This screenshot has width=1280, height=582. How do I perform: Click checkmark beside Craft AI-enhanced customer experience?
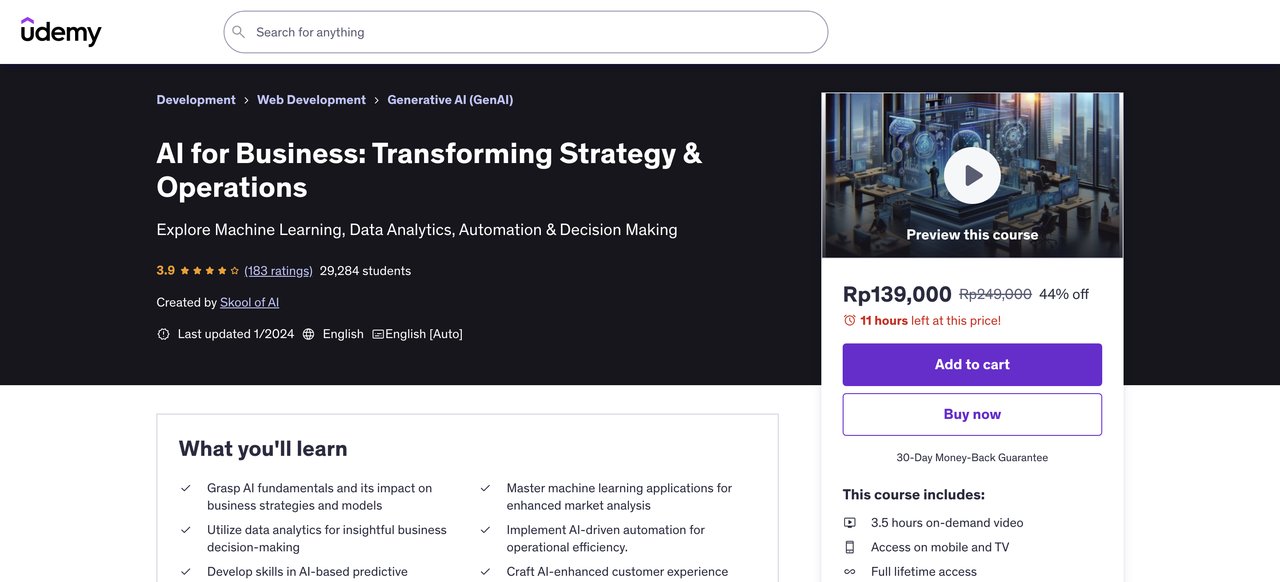(x=485, y=572)
